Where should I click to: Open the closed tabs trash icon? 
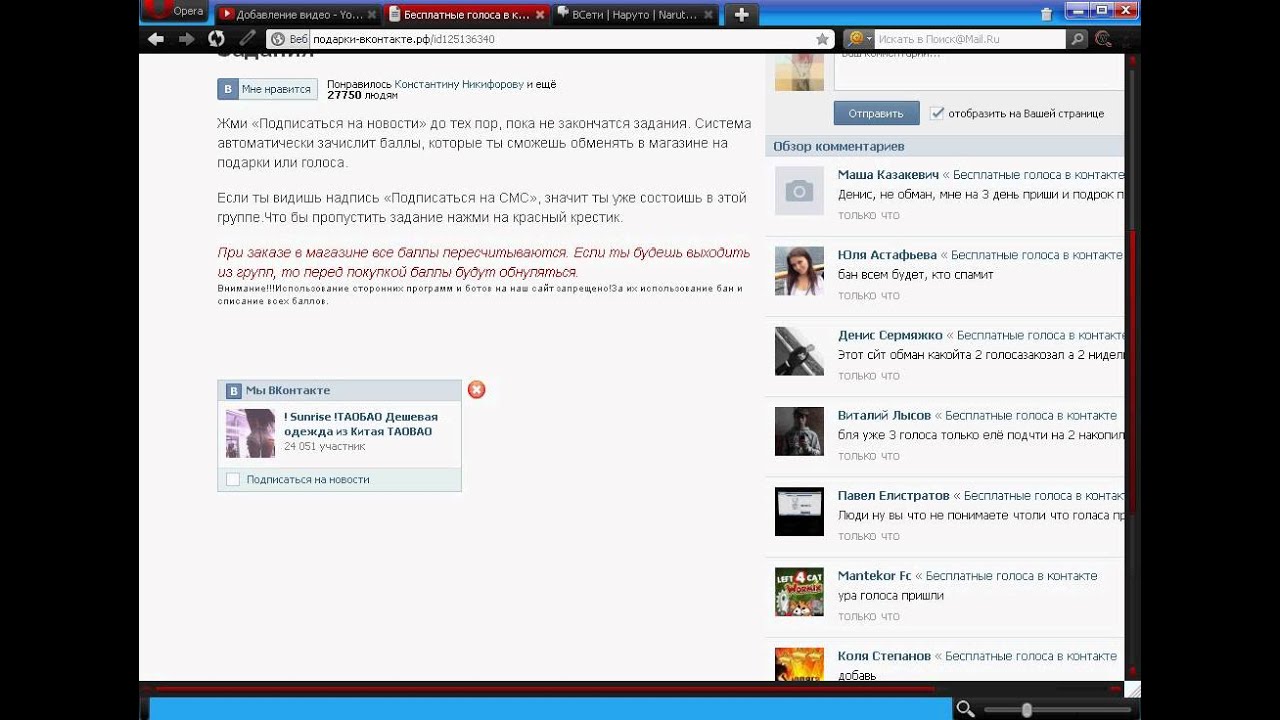[1046, 14]
